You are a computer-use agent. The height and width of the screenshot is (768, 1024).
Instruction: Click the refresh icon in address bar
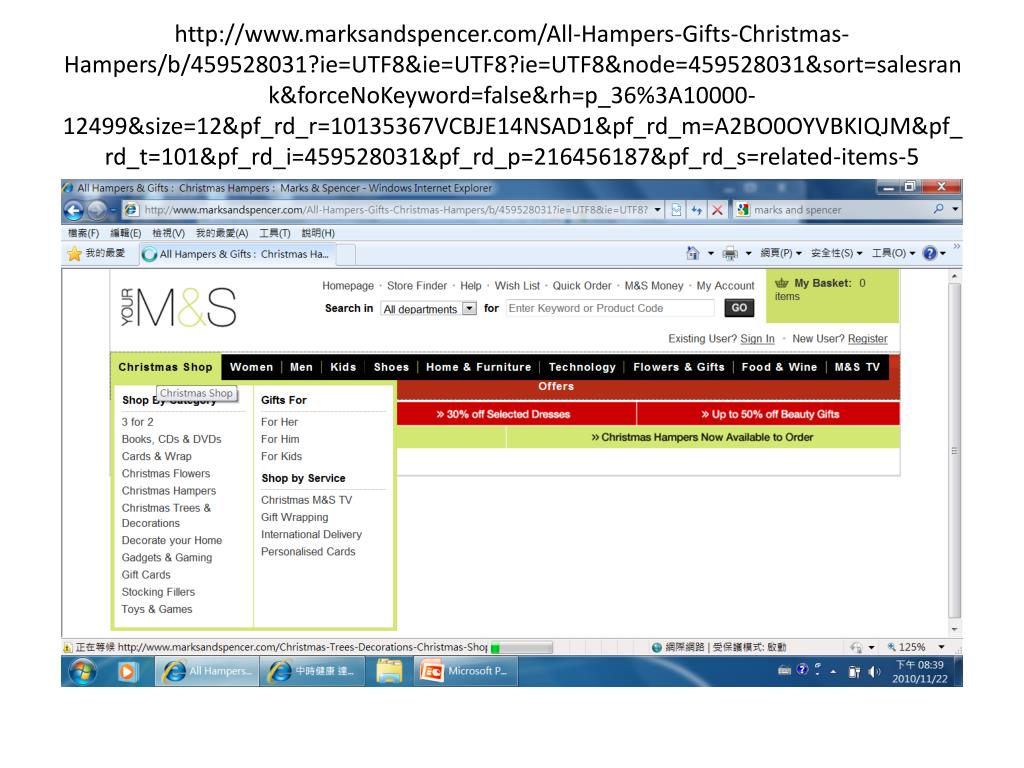pyautogui.click(x=697, y=210)
